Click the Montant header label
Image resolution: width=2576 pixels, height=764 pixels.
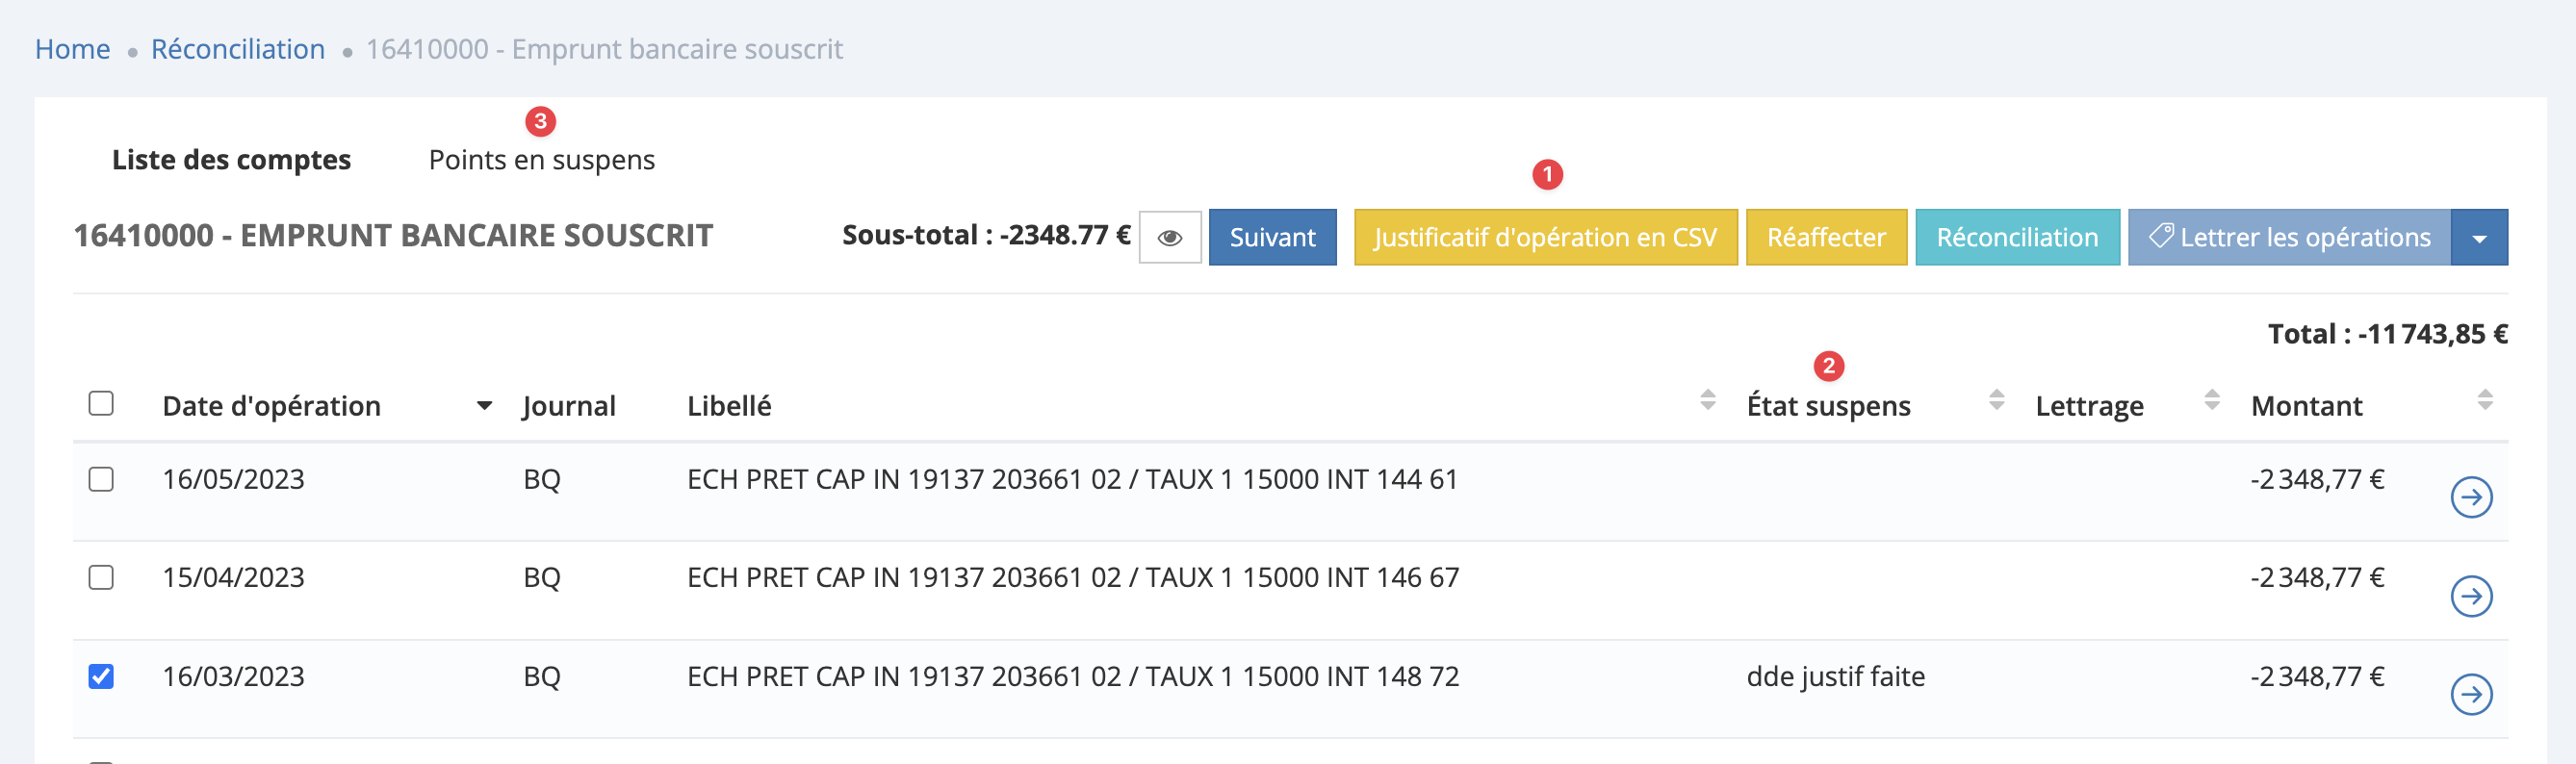(x=2306, y=406)
